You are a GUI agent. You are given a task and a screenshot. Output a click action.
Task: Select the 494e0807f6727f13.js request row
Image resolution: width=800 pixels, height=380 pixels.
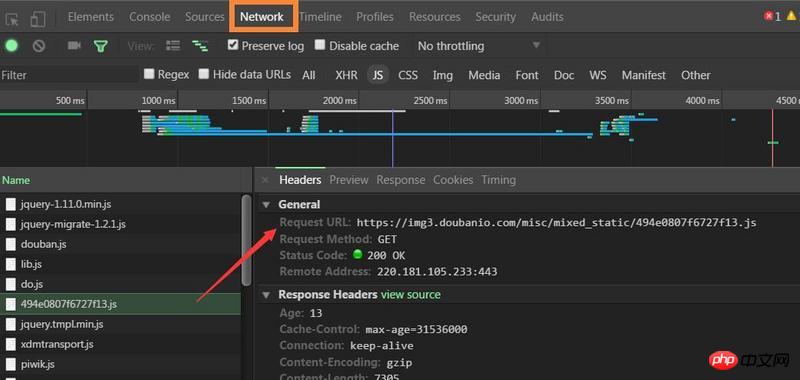(120, 304)
